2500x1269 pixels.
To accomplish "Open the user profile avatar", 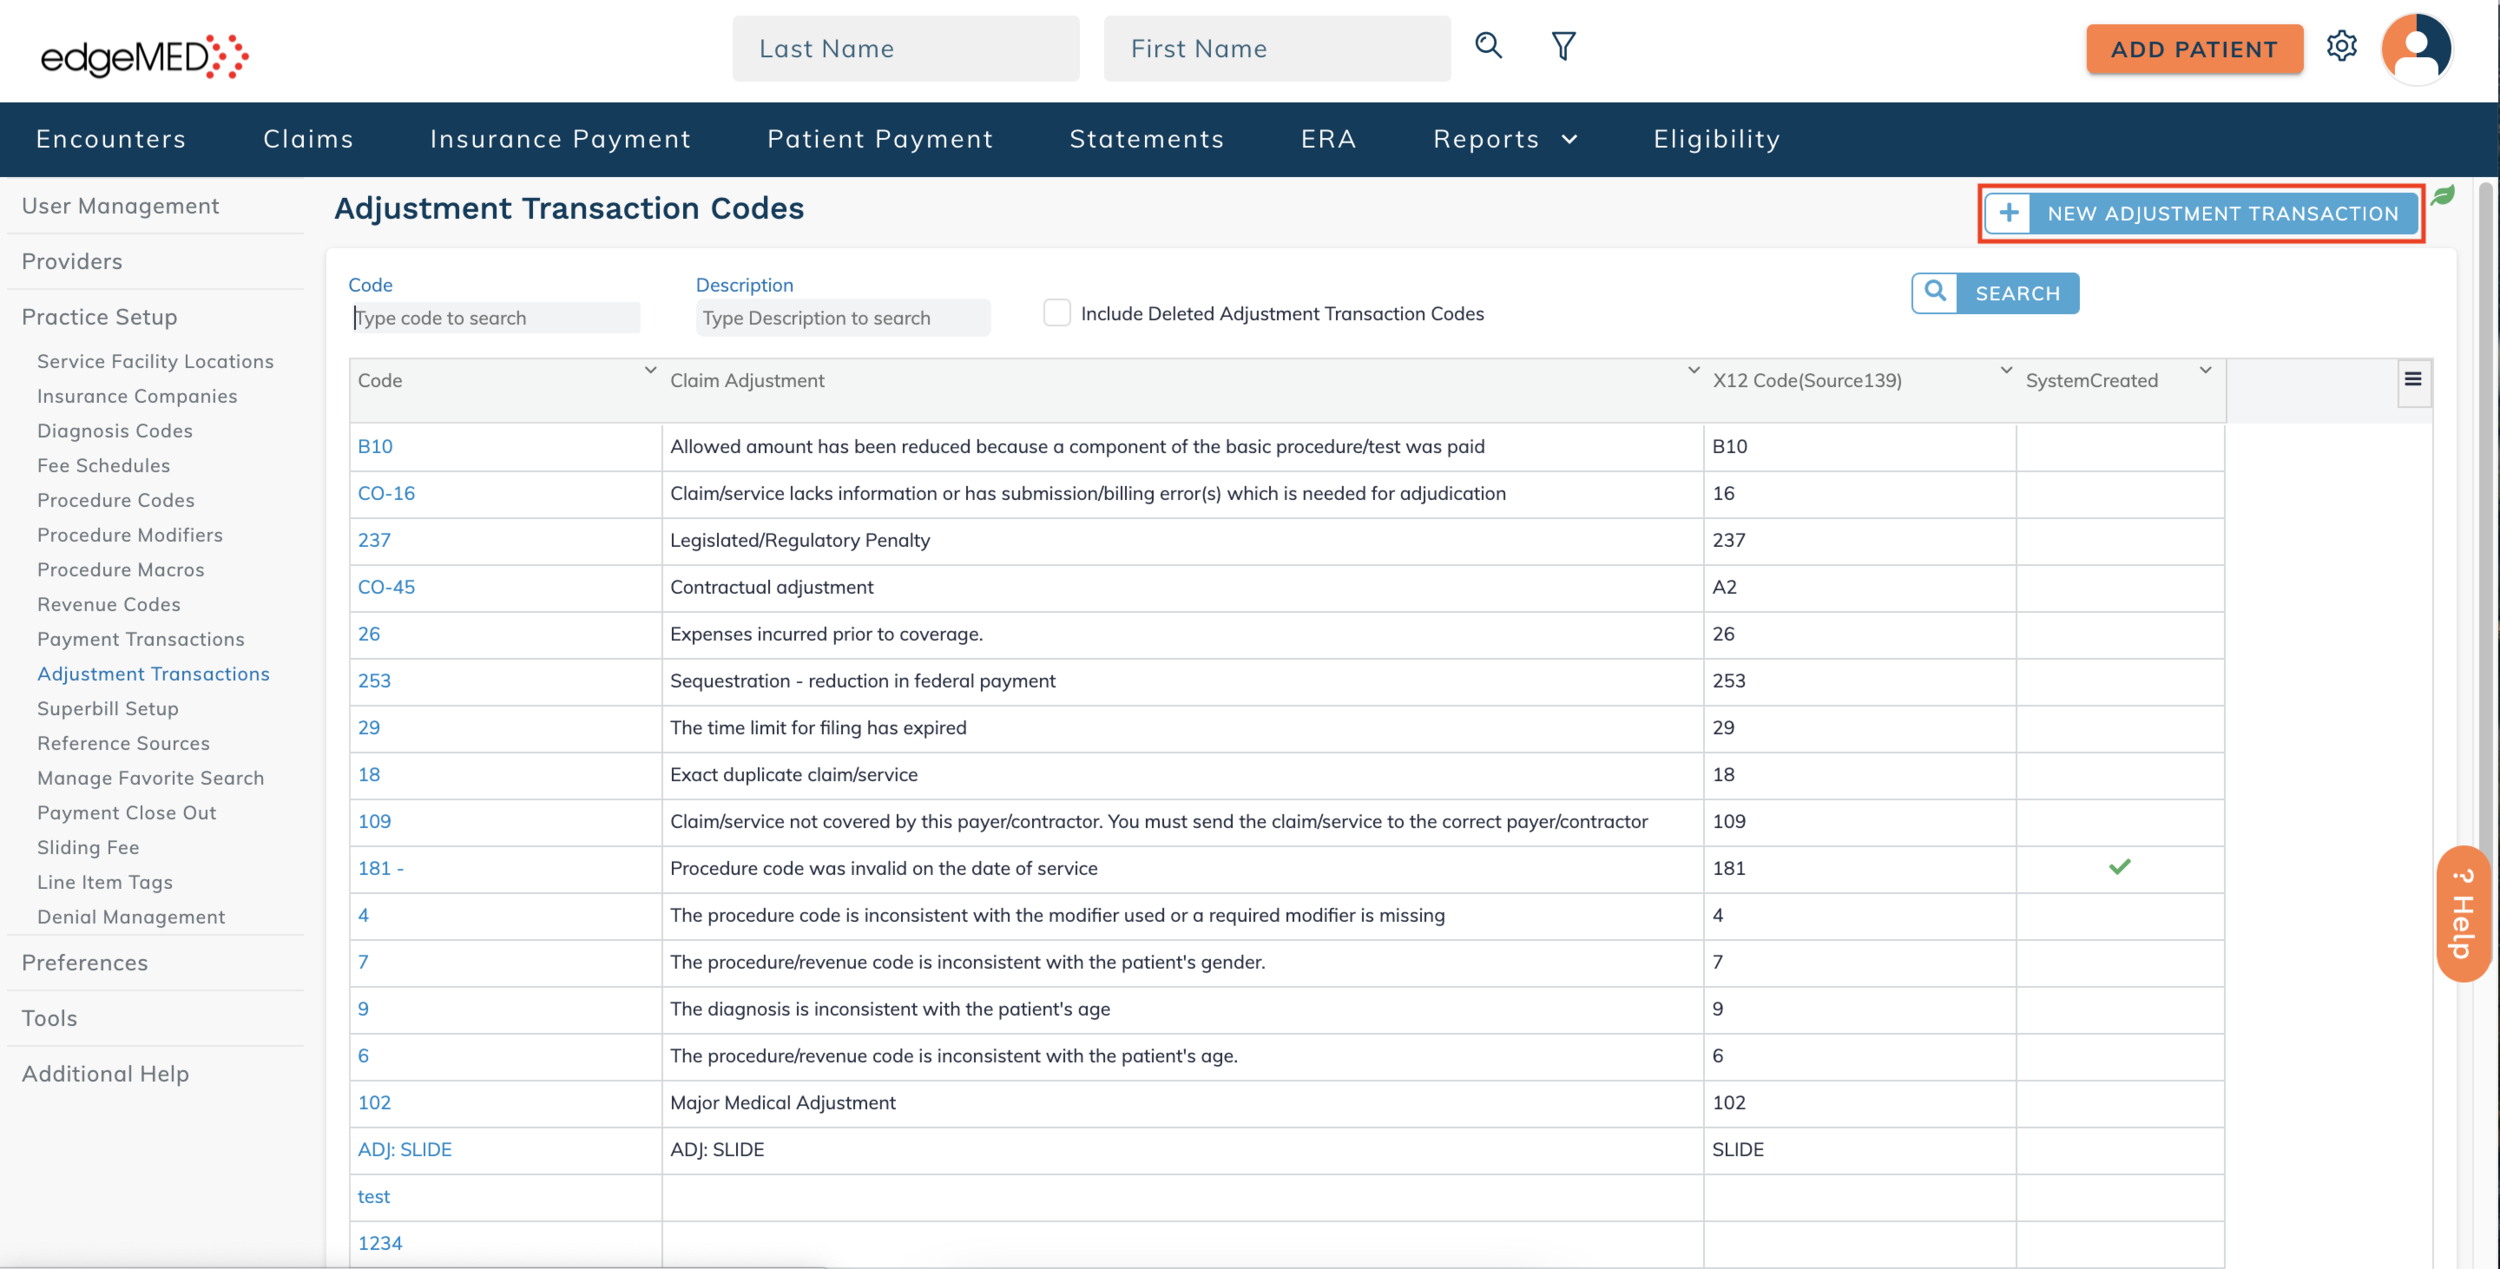I will click(x=2416, y=48).
